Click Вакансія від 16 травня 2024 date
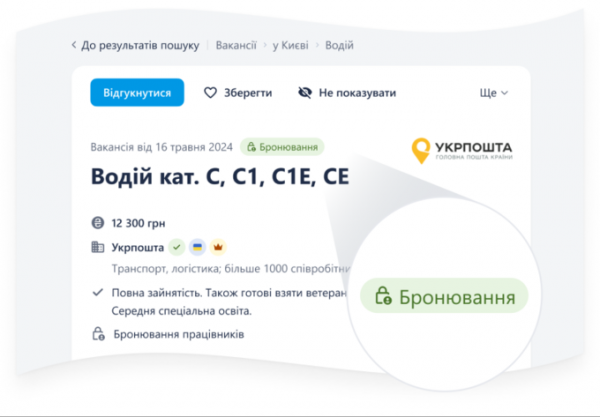 click(x=161, y=147)
